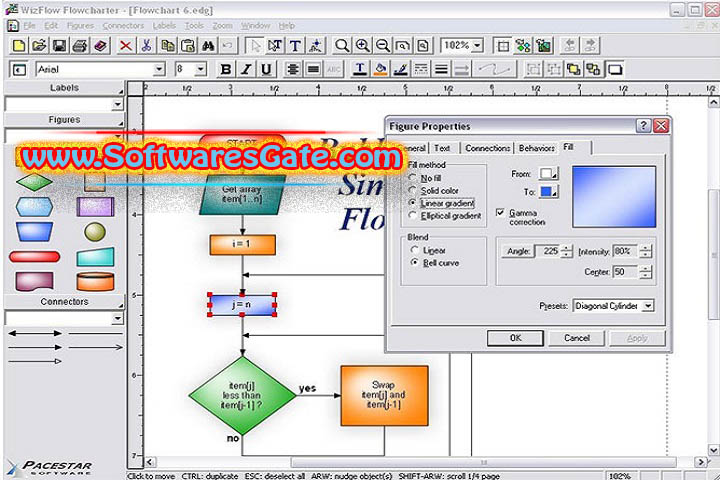Viewport: 720px width, 480px height.
Task: Toggle Bold formatting
Action: 225,69
